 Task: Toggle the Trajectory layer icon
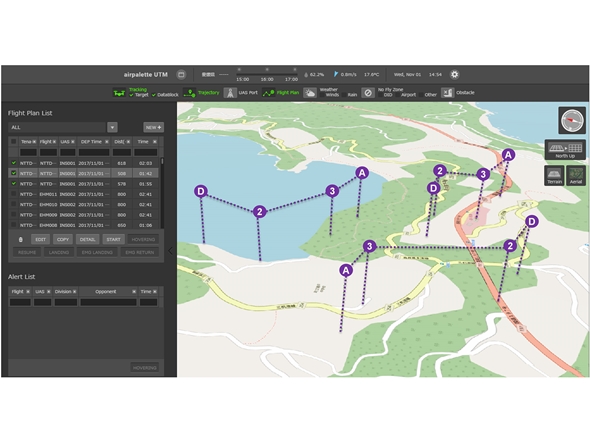pyautogui.click(x=189, y=93)
